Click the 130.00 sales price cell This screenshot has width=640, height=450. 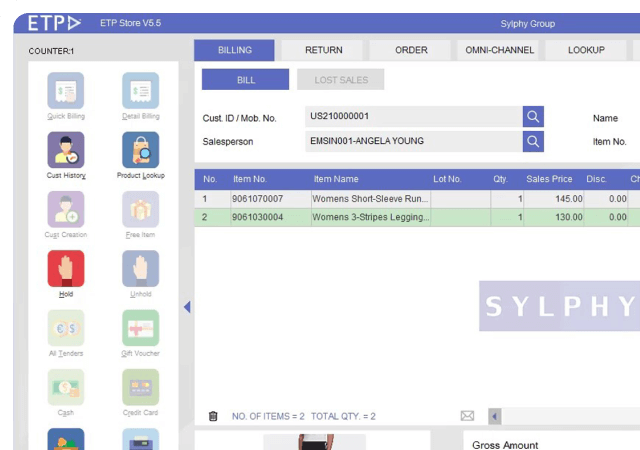tap(553, 217)
